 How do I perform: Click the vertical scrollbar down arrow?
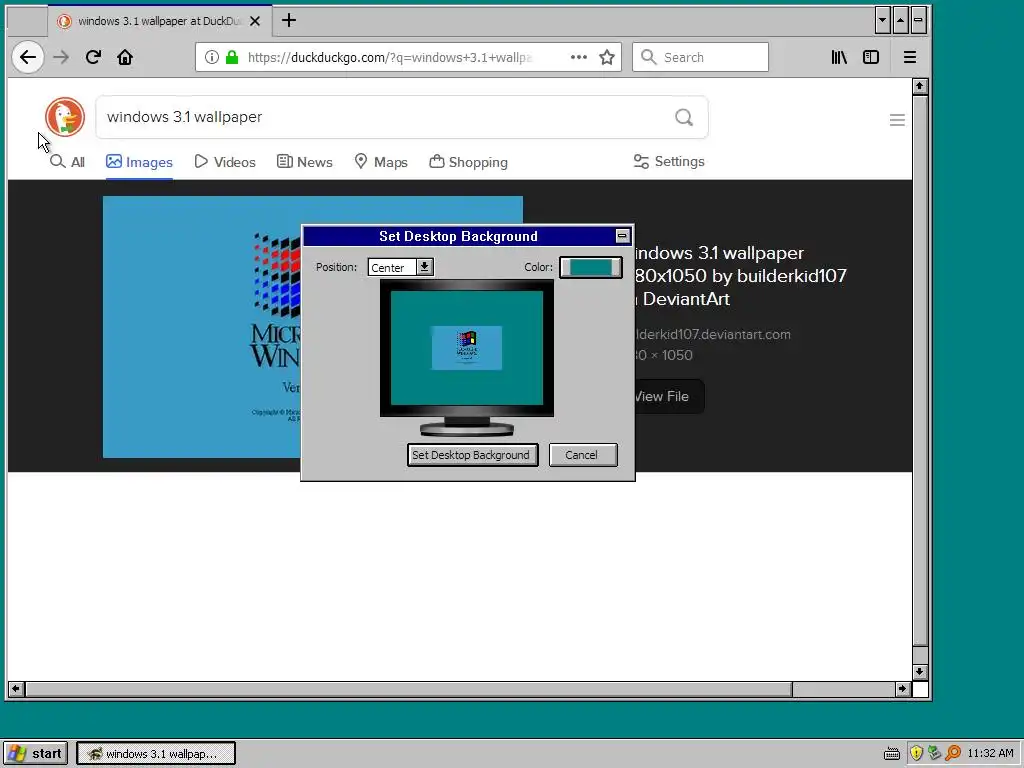click(920, 671)
